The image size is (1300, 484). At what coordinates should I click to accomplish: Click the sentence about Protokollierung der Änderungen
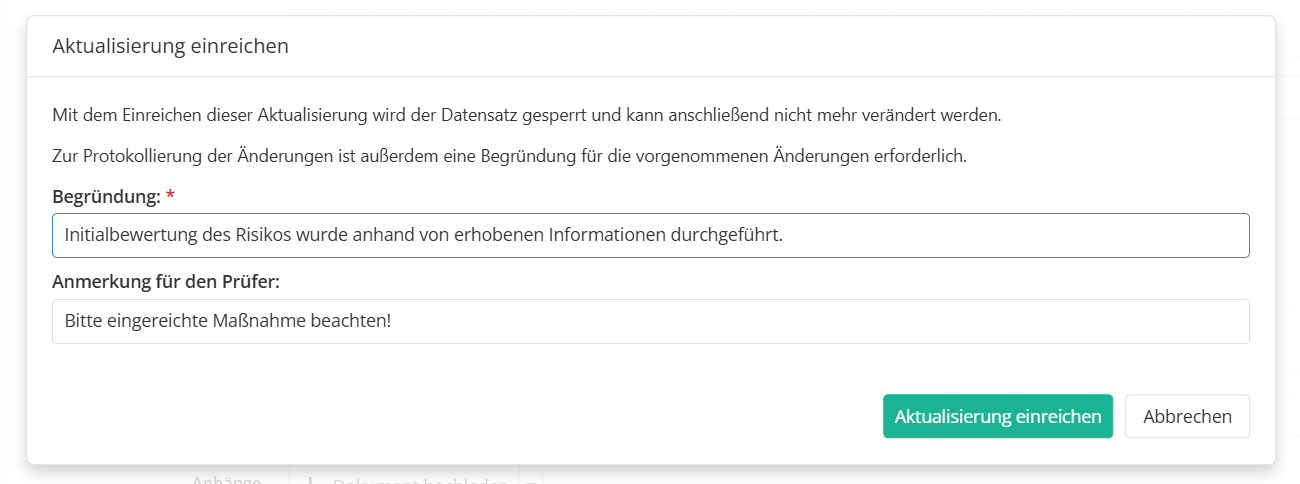tap(509, 157)
